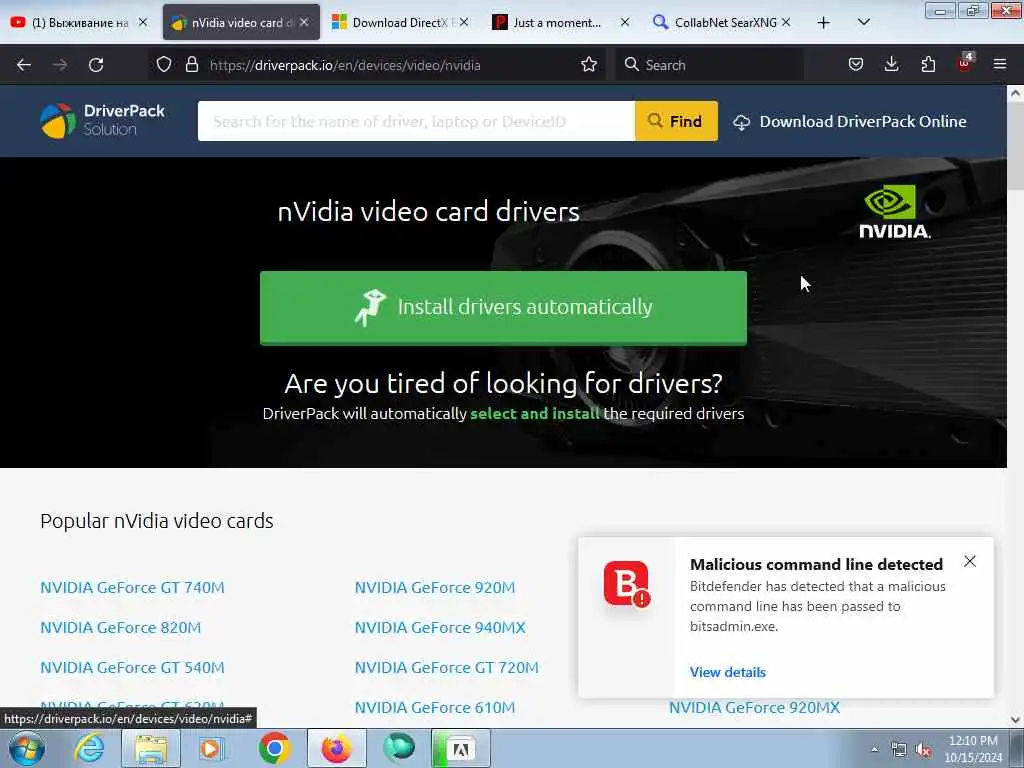This screenshot has height=768, width=1024.
Task: Open the Firefox hamburger menu
Action: [1000, 65]
